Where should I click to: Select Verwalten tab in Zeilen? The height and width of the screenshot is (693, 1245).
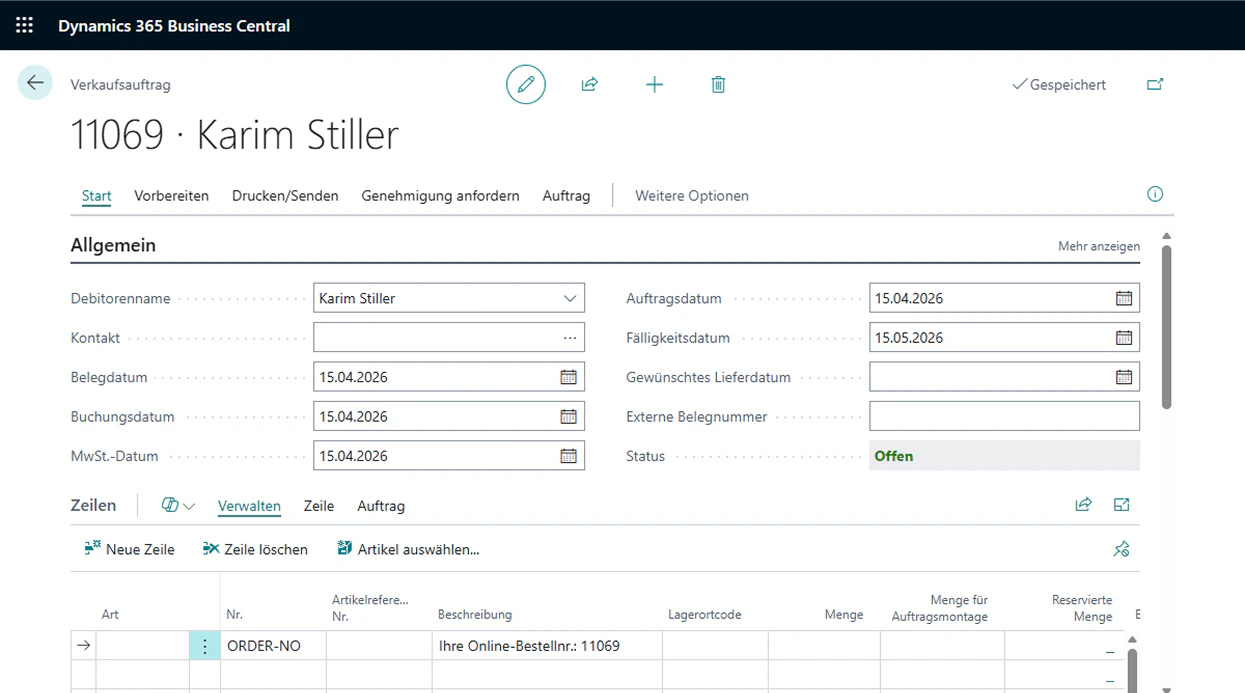(249, 506)
